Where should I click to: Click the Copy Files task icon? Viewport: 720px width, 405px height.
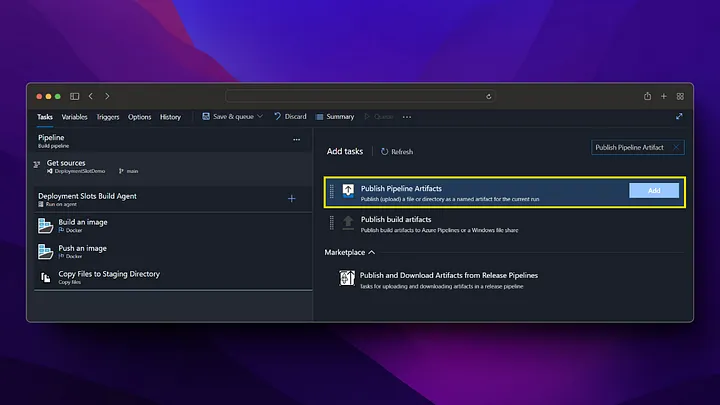(45, 277)
